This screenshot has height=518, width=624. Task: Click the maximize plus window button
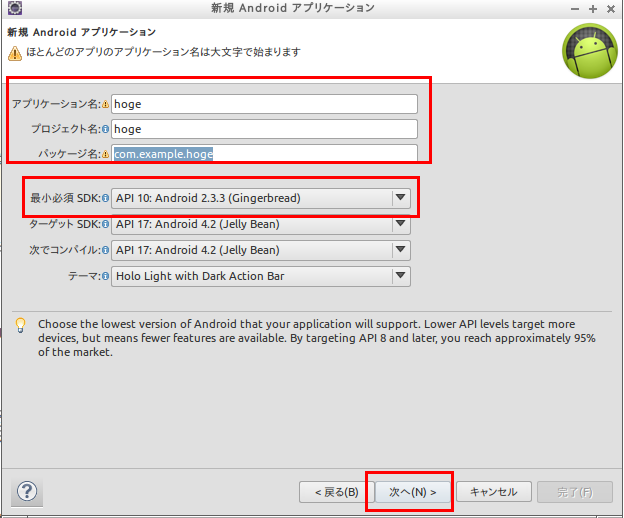coord(593,9)
